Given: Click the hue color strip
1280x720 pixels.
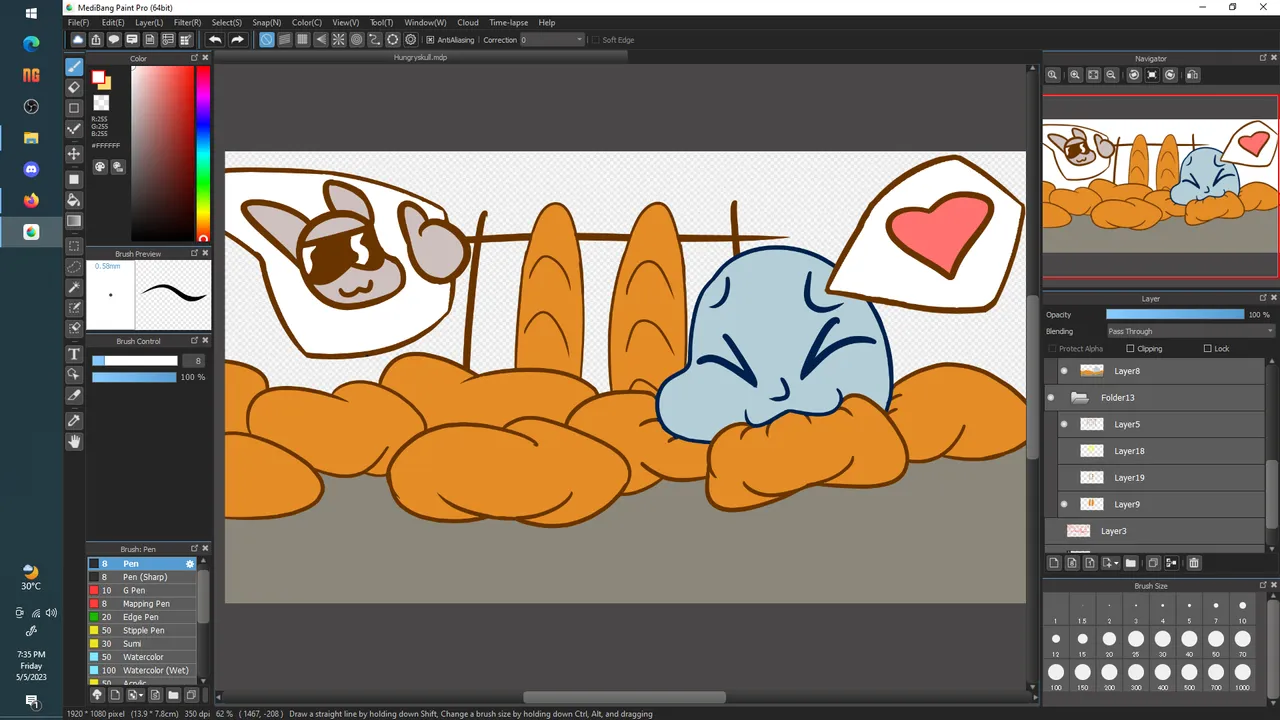Looking at the screenshot, I should (x=203, y=154).
